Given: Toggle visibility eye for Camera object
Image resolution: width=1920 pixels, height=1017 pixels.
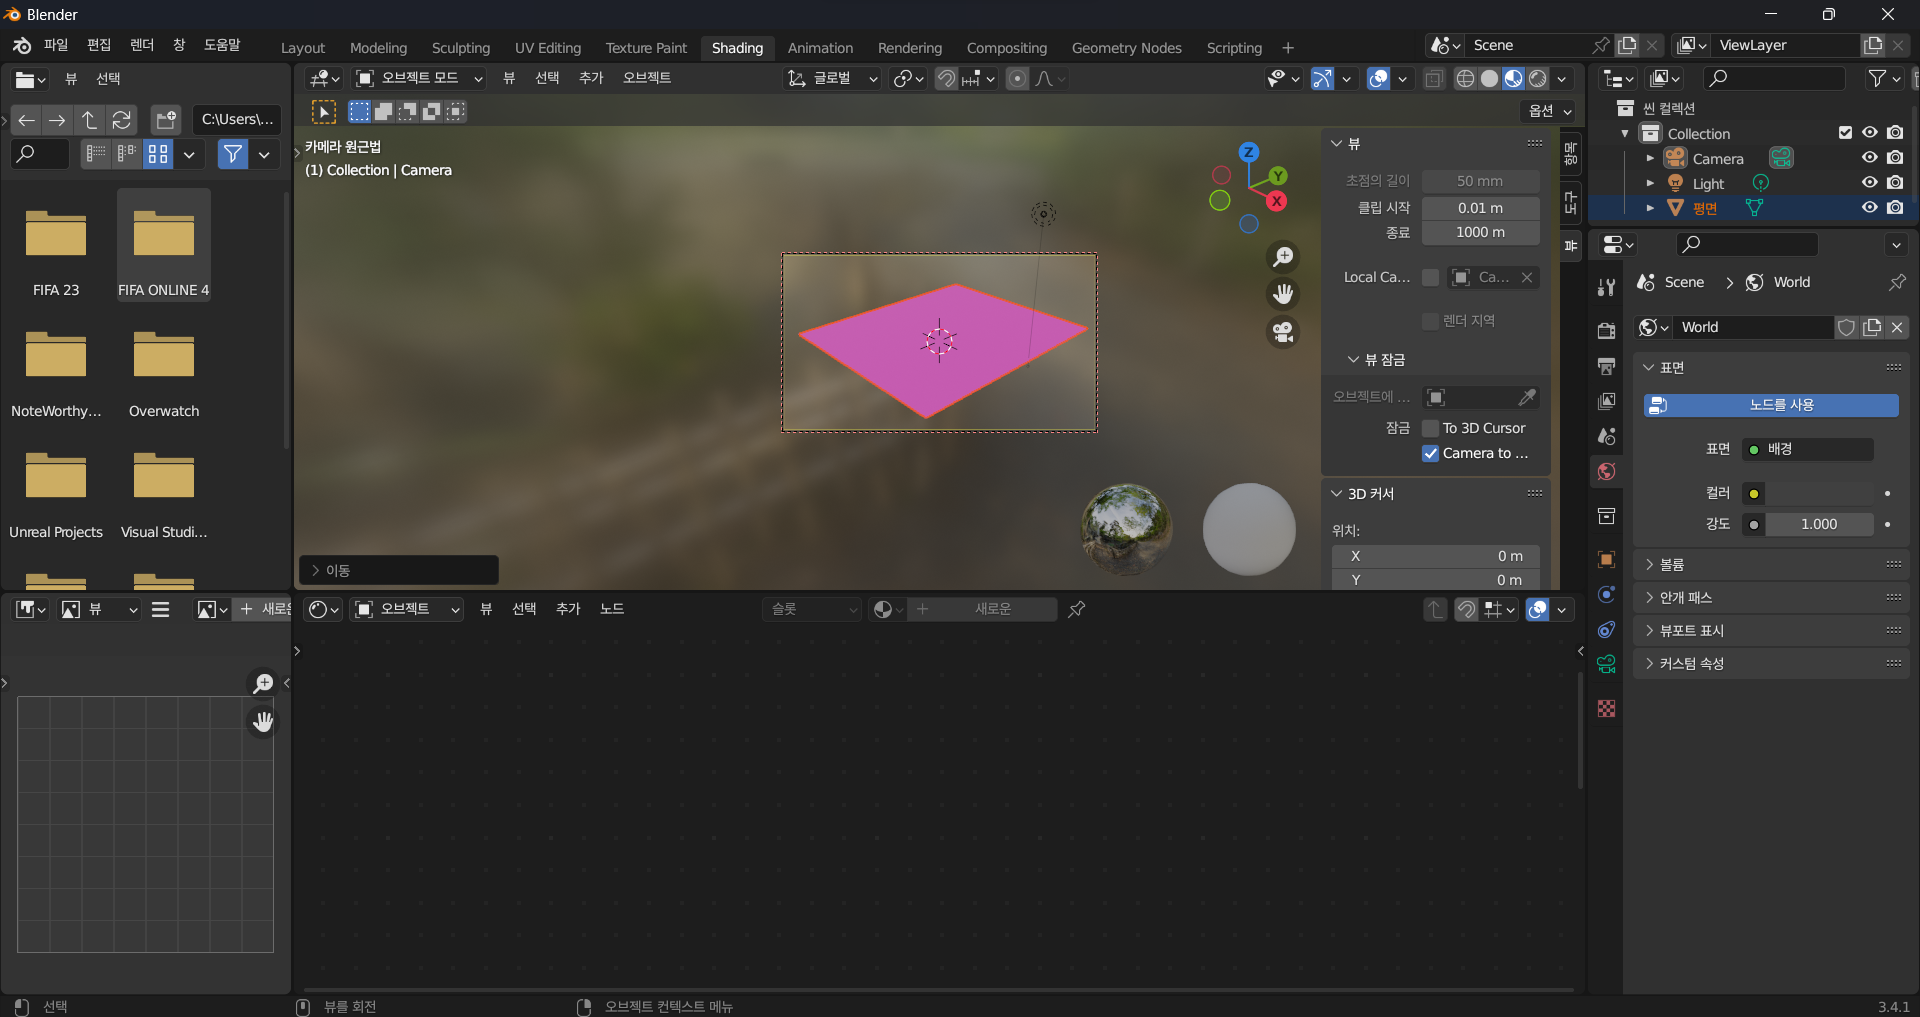Looking at the screenshot, I should (x=1869, y=158).
